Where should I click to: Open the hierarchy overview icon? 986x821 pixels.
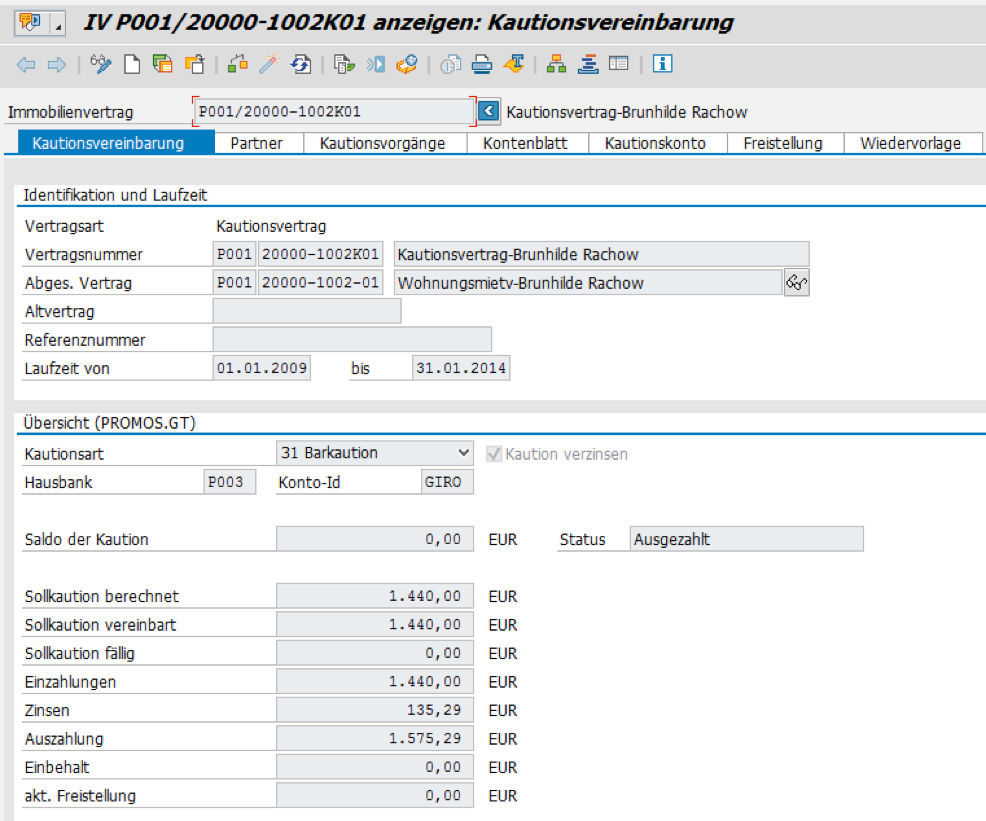[x=555, y=64]
